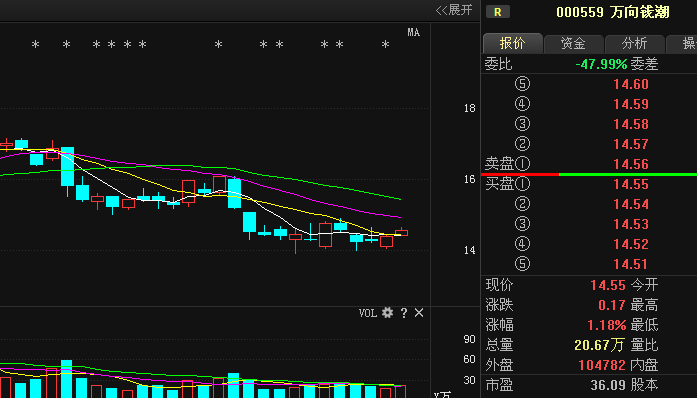Open the VOL indicator label
This screenshot has height=398, width=697.
tap(368, 313)
